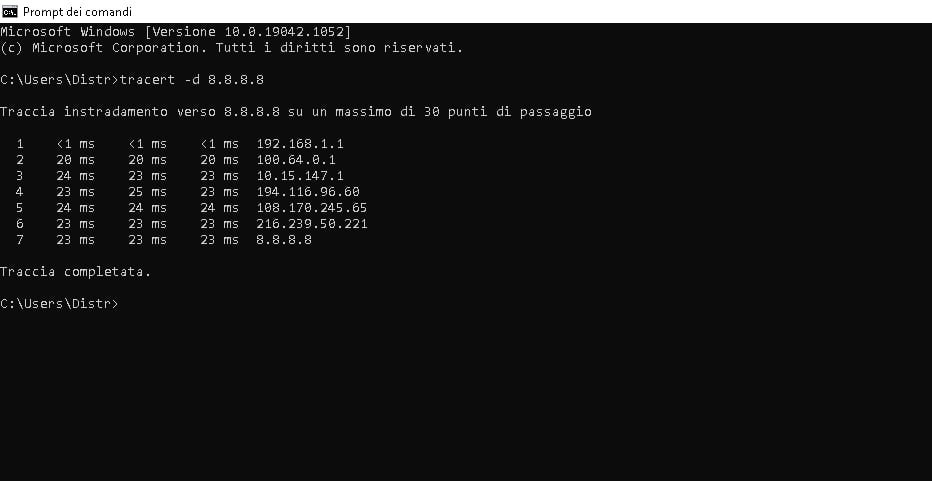The height and width of the screenshot is (481, 932).
Task: Click the hop address 100.64.0.1
Action: pyautogui.click(x=296, y=160)
